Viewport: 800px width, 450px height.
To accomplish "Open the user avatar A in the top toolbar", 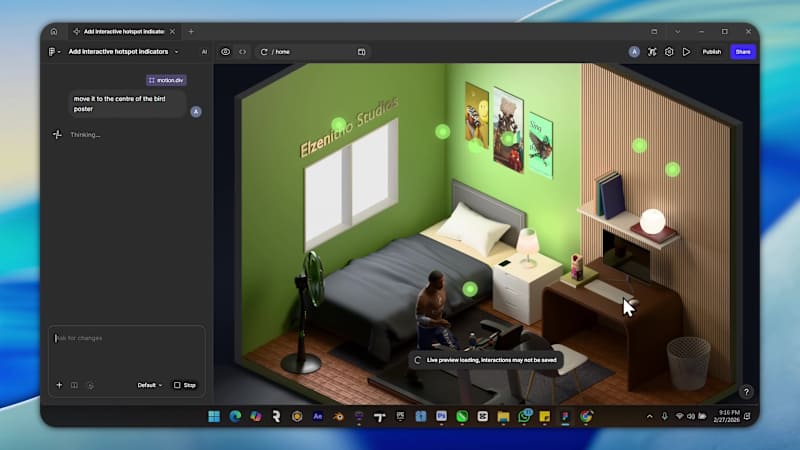I will coord(634,52).
